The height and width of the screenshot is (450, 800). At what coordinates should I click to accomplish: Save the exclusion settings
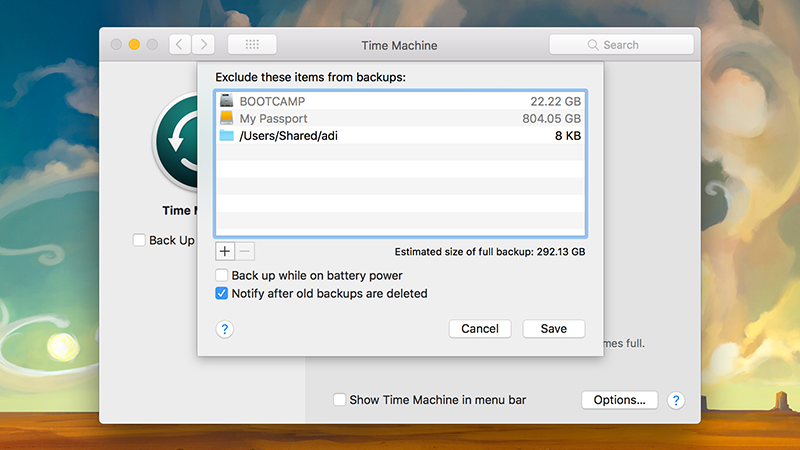(554, 329)
